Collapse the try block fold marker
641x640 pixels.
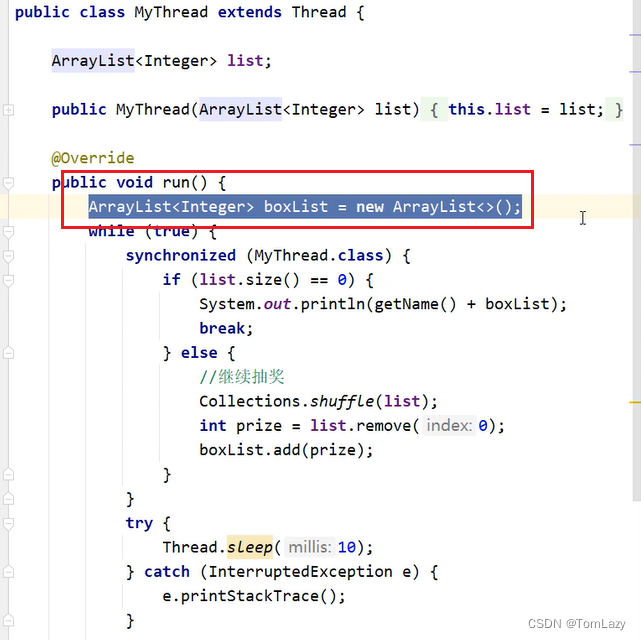click(8, 523)
